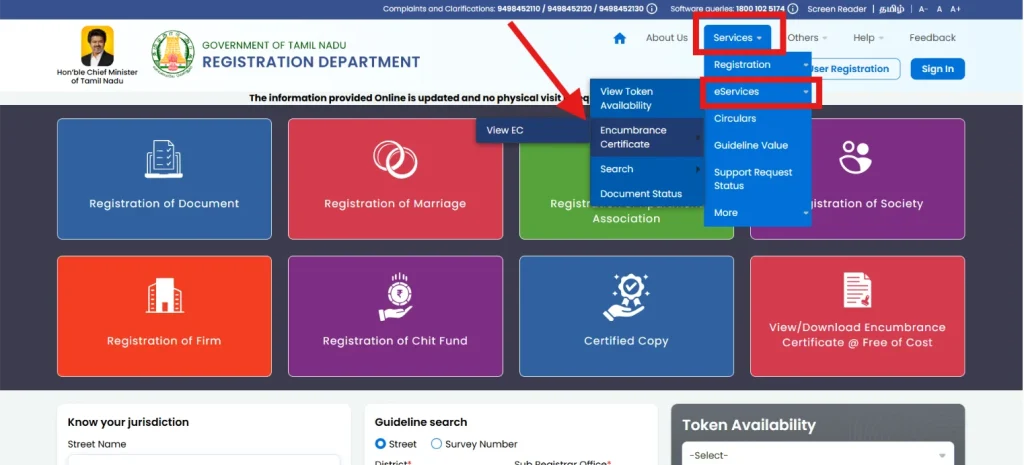This screenshot has width=1024, height=465.
Task: Decrease font size with A-
Action: [x=923, y=9]
